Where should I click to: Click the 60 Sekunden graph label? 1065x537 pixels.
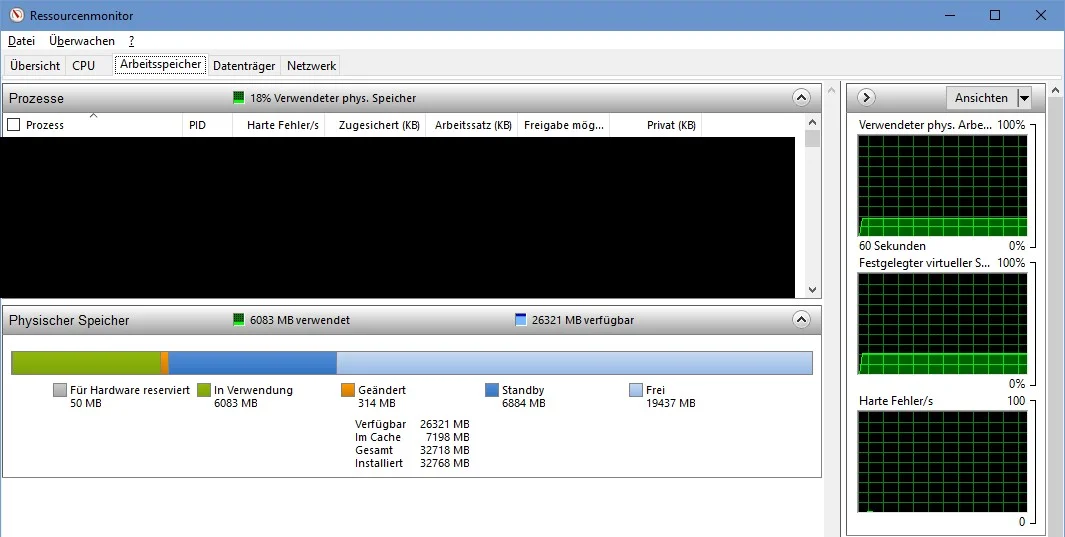click(x=892, y=246)
